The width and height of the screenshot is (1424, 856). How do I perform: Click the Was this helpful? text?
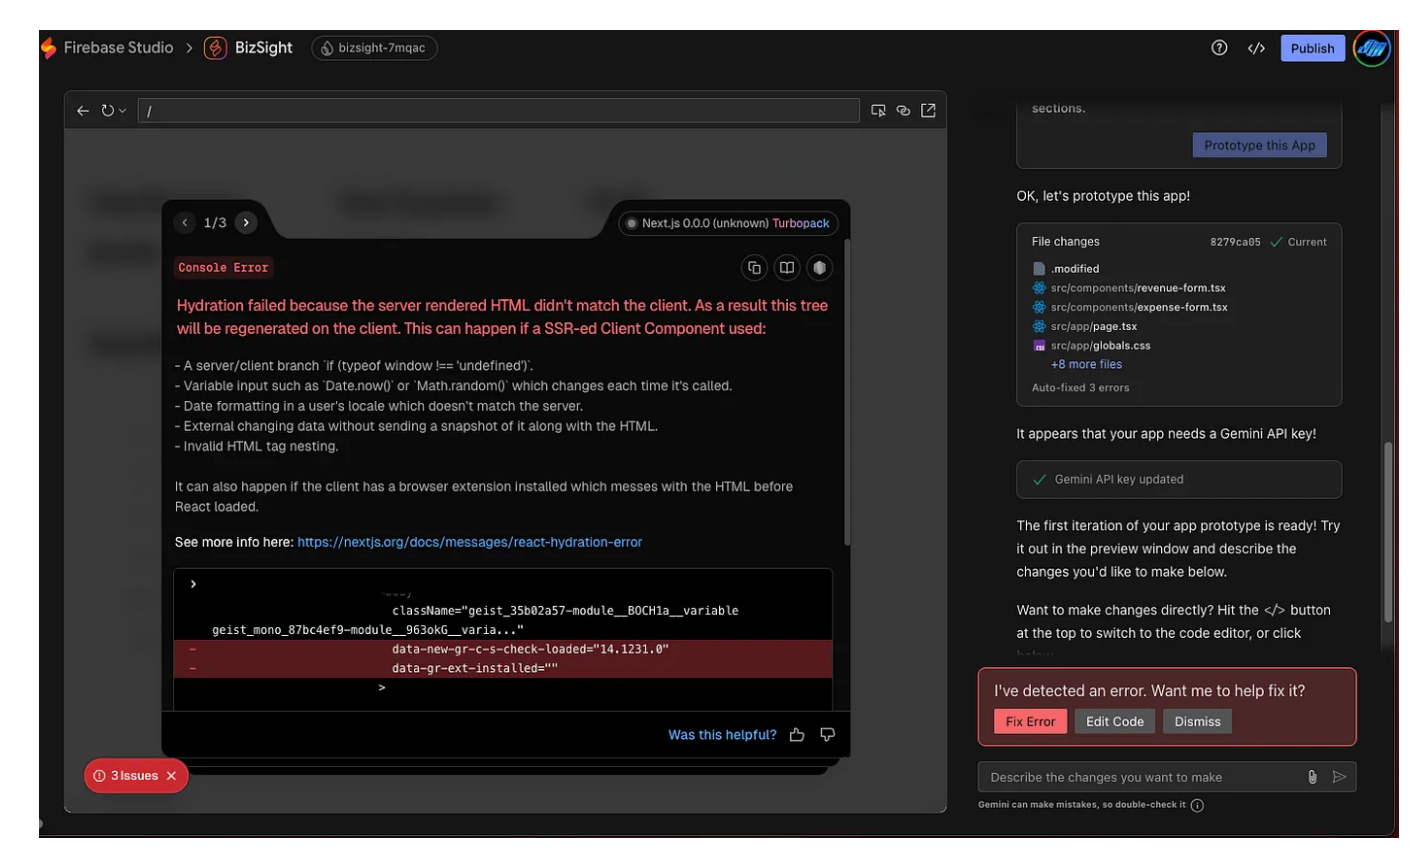[722, 735]
